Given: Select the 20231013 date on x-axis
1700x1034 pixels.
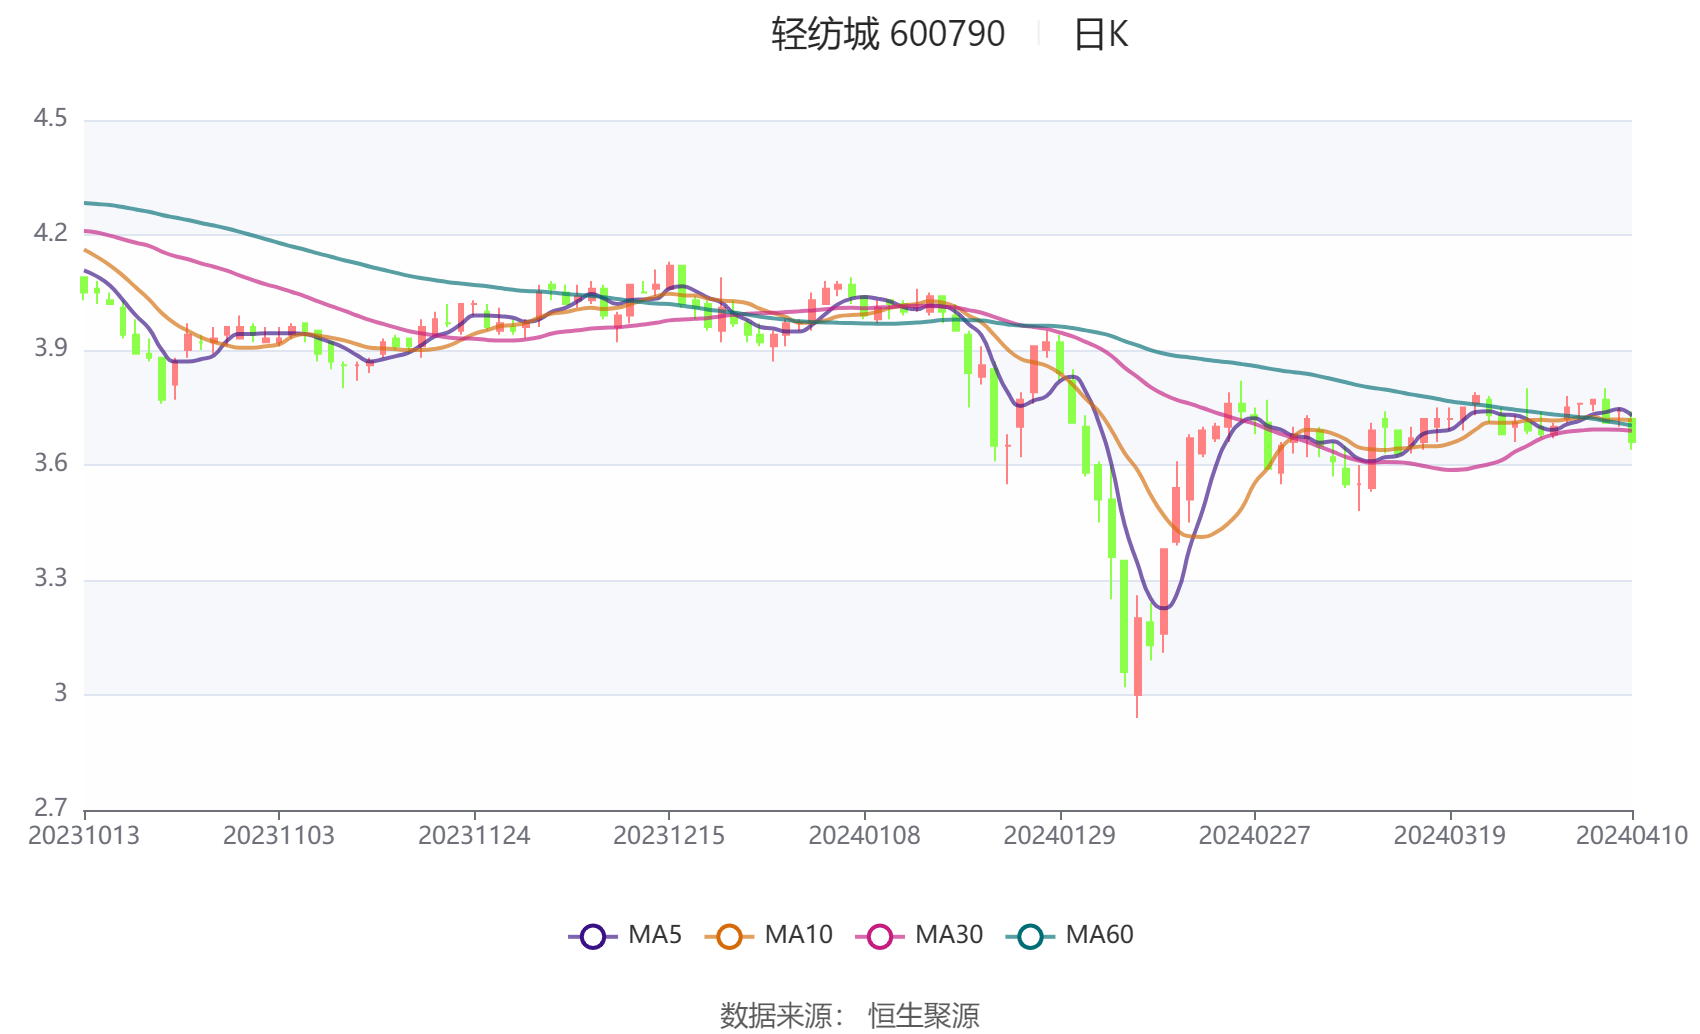Looking at the screenshot, I should (84, 836).
